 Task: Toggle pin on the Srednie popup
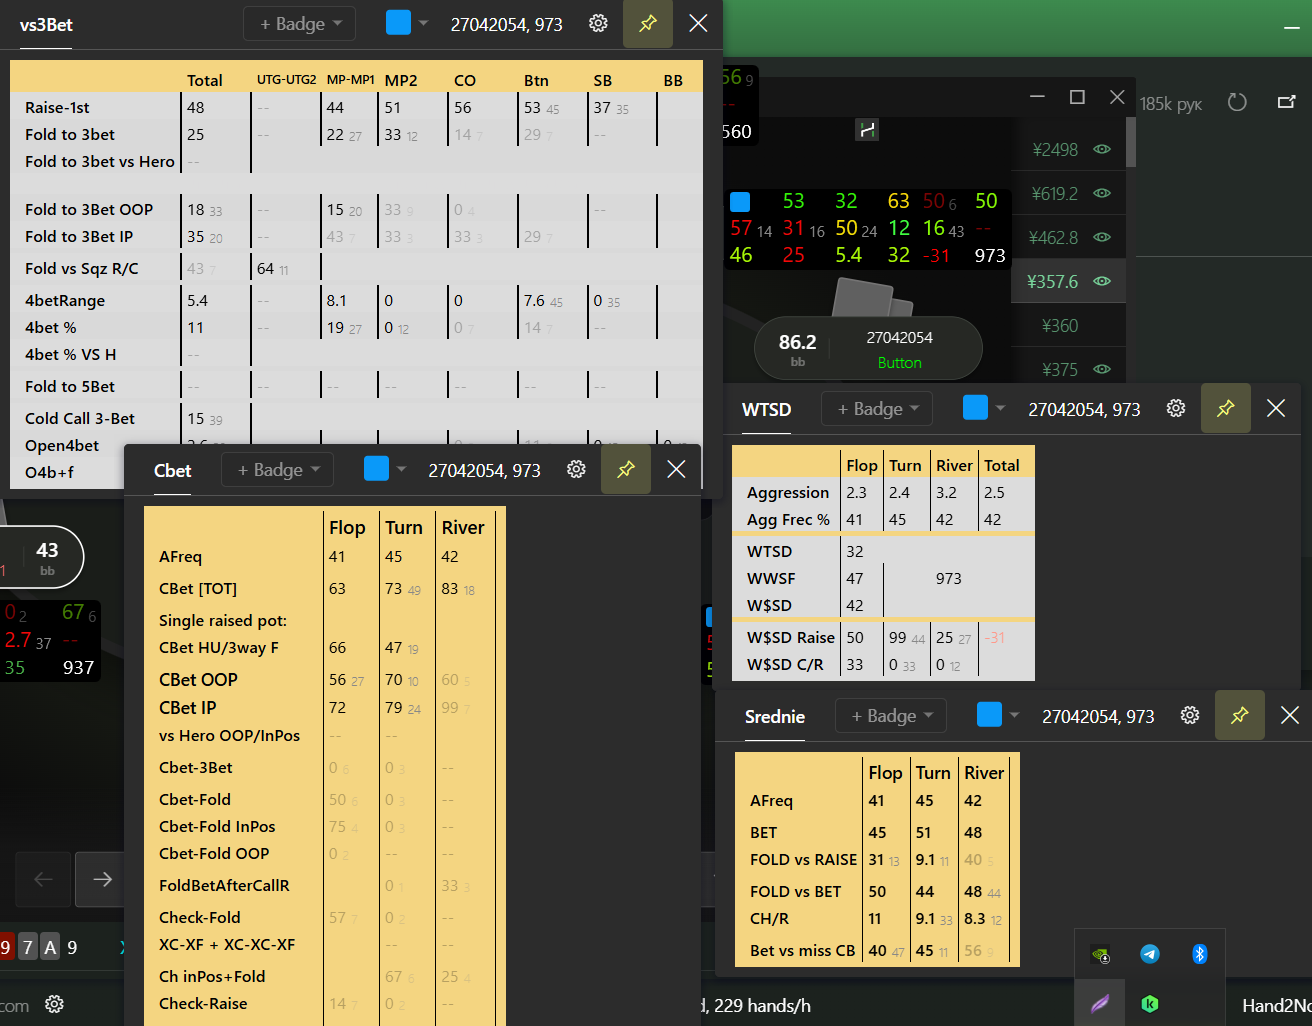point(1240,715)
